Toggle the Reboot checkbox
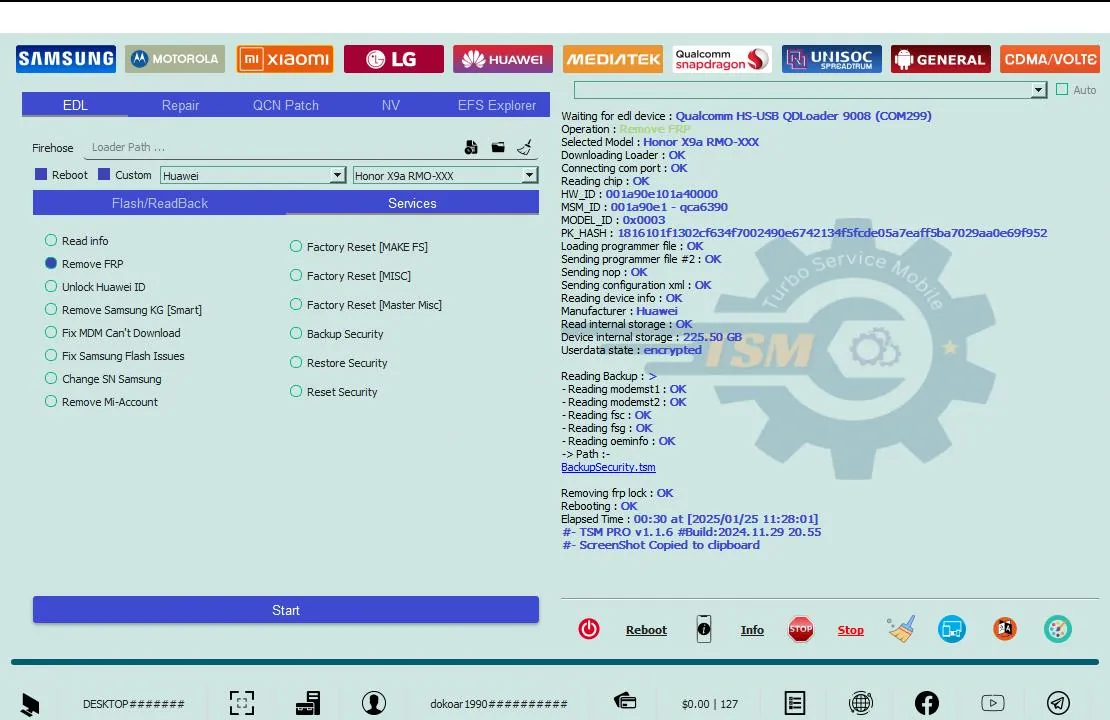 click(x=41, y=174)
